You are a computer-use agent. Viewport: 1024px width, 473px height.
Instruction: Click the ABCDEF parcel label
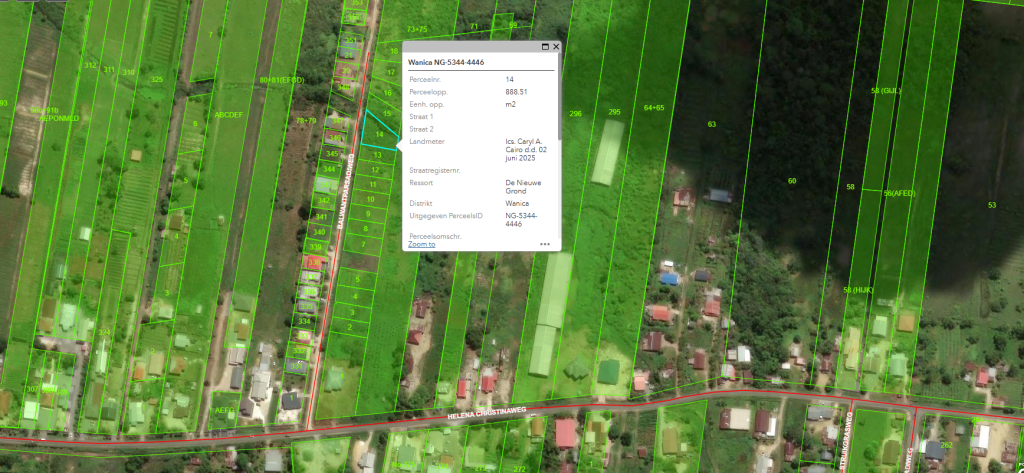[x=228, y=115]
